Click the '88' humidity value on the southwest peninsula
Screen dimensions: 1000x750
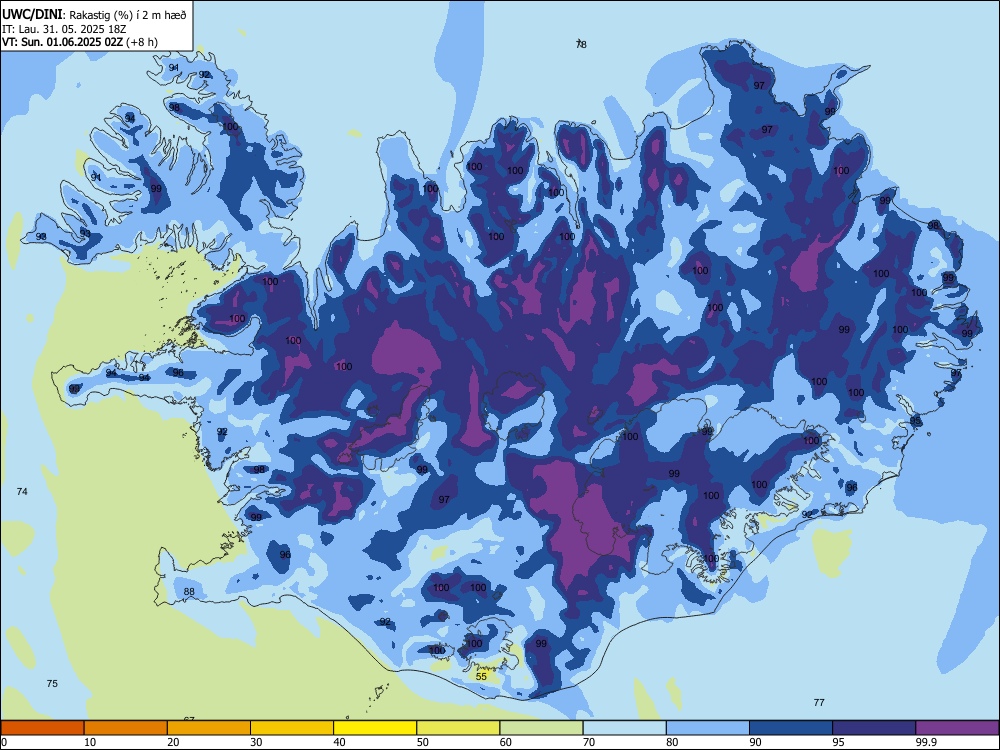pyautogui.click(x=189, y=591)
